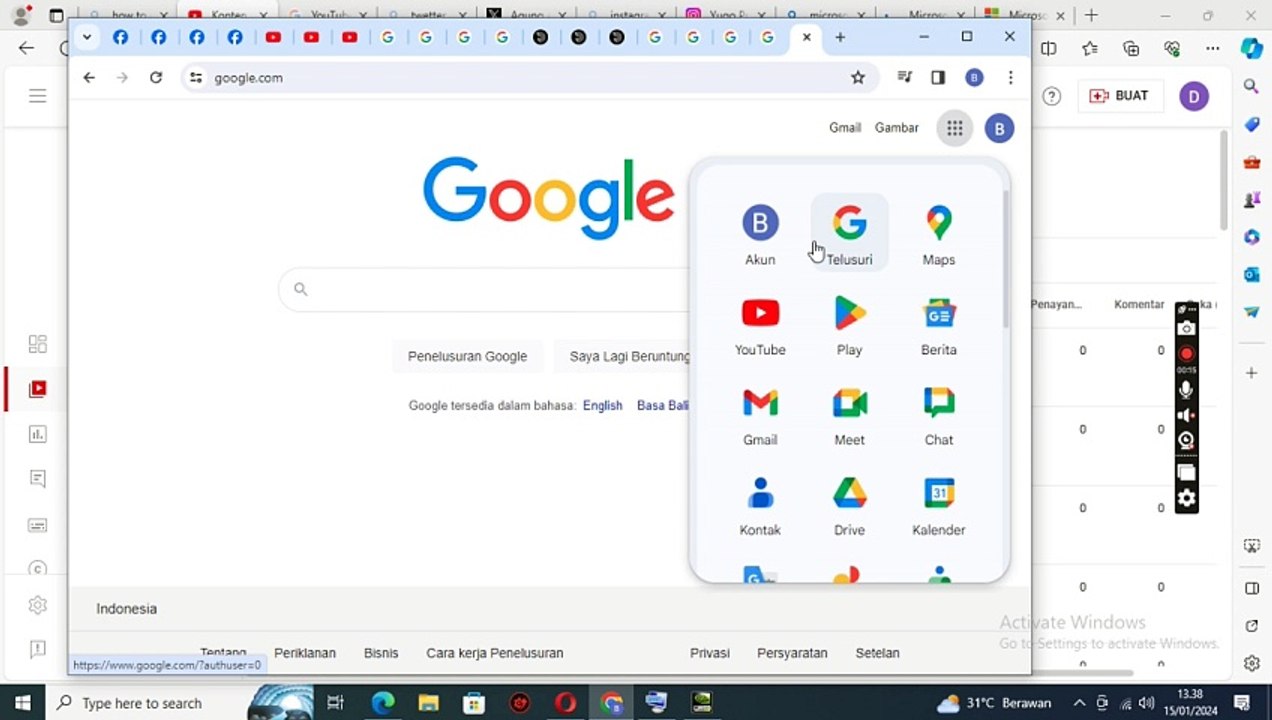Open a new tab in Chrome

click(840, 37)
